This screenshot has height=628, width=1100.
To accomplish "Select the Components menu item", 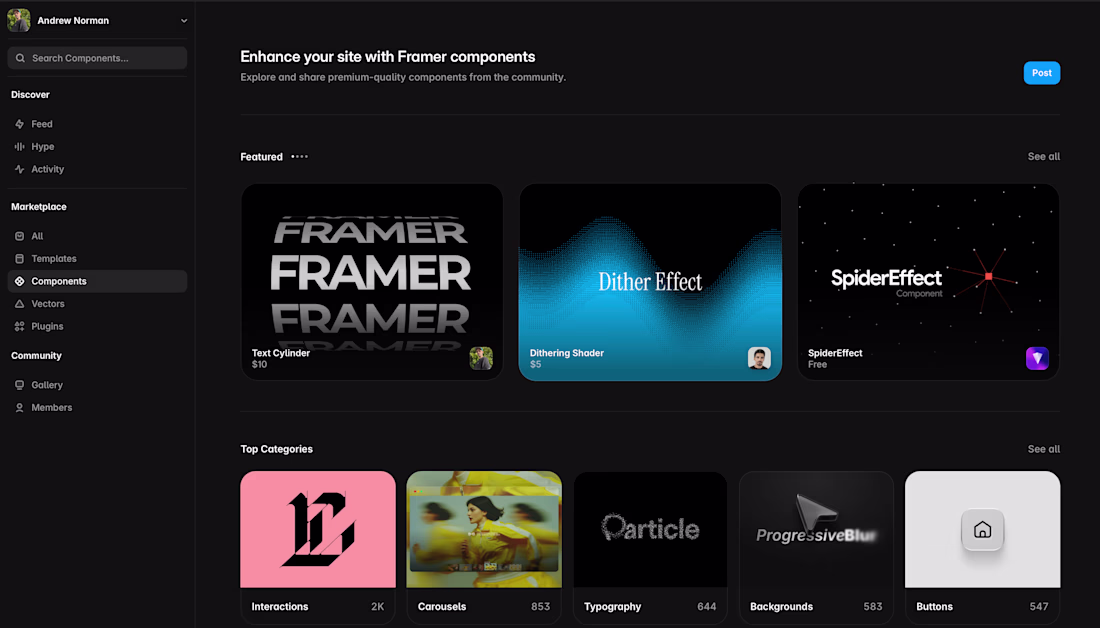I will click(x=98, y=281).
